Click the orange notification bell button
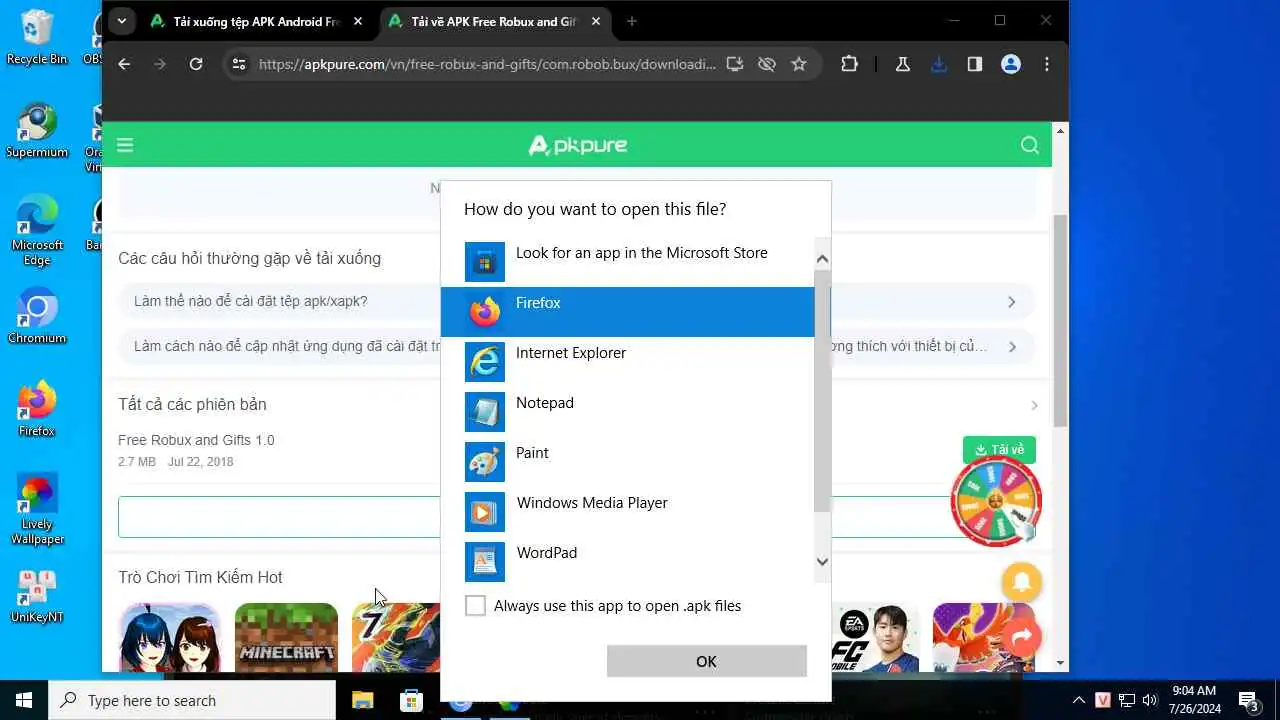1280x720 pixels. (x=1021, y=581)
